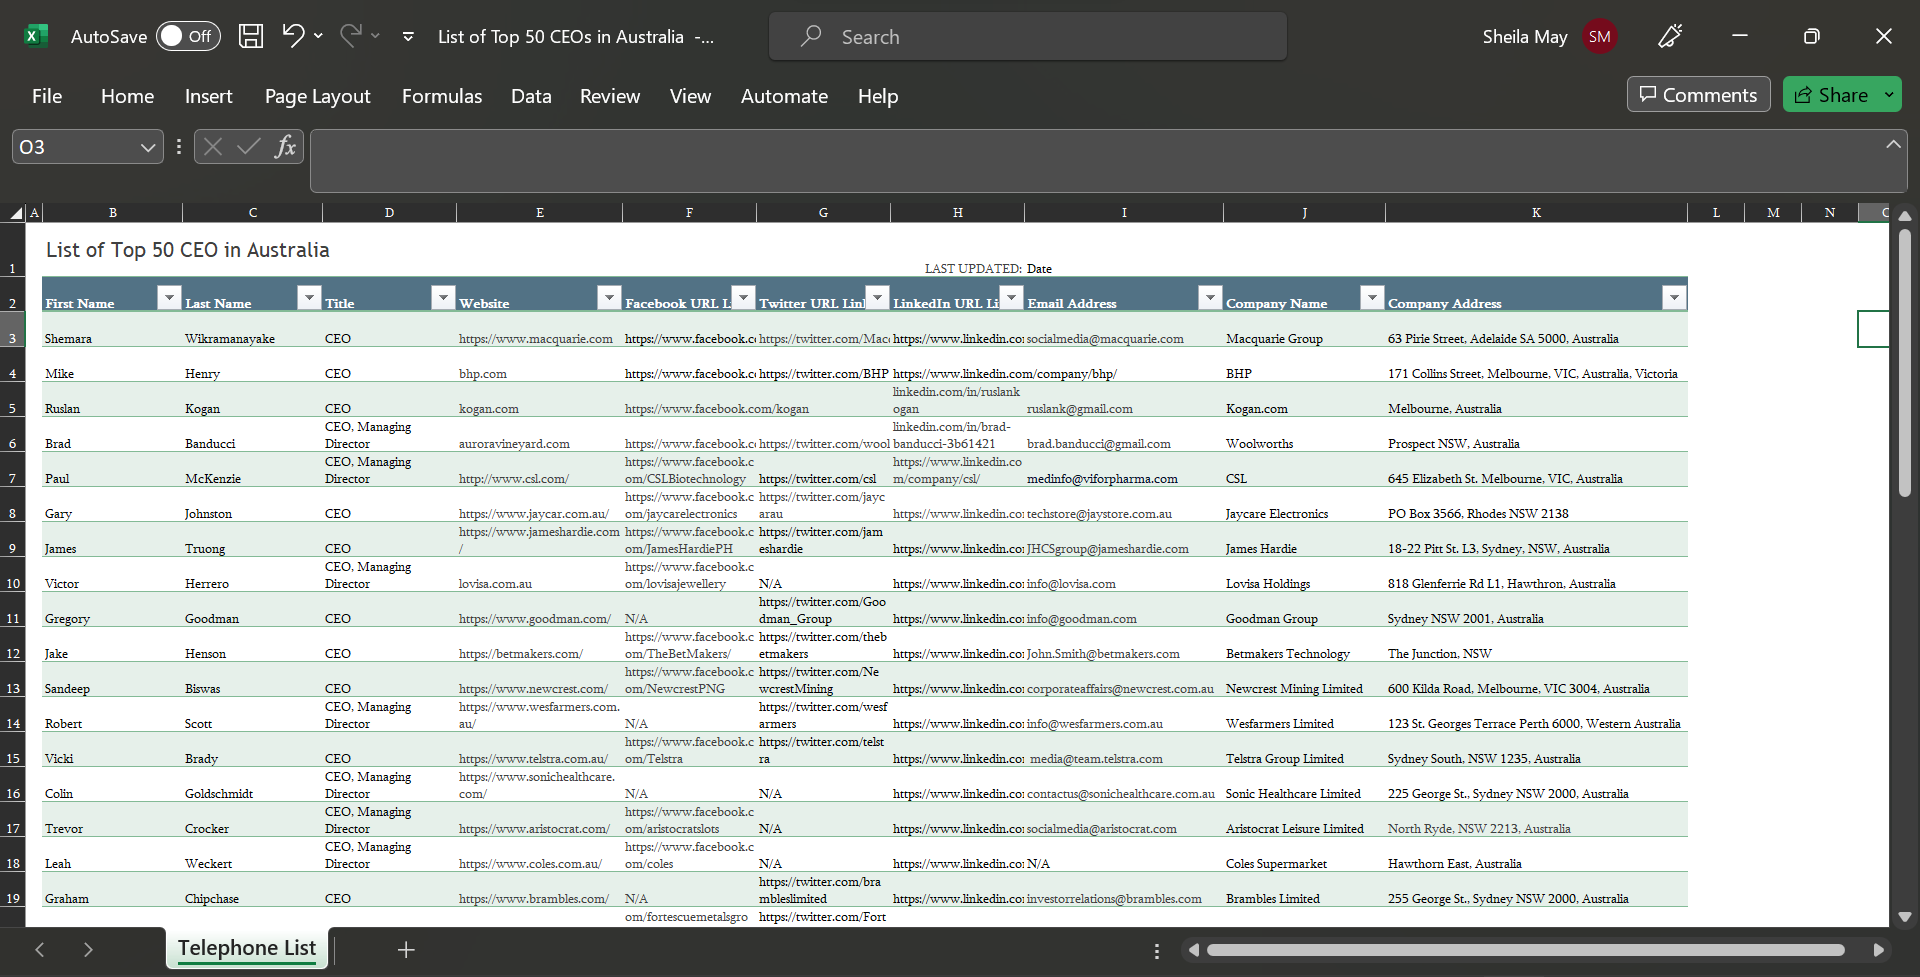Open Title column filter dropdown

443,297
